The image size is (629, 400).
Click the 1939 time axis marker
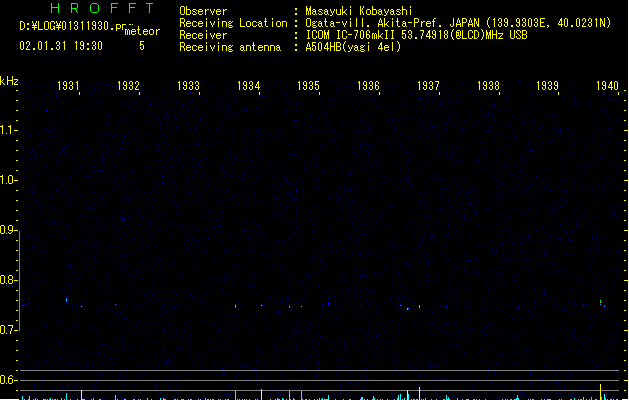coord(548,86)
